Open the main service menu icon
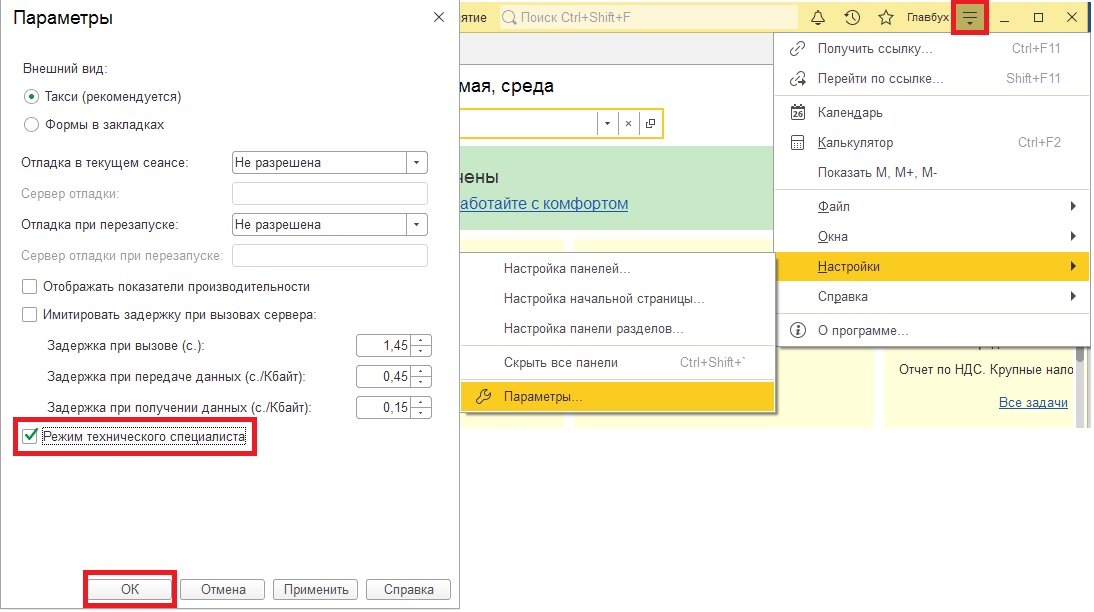This screenshot has width=1094, height=612. click(970, 18)
